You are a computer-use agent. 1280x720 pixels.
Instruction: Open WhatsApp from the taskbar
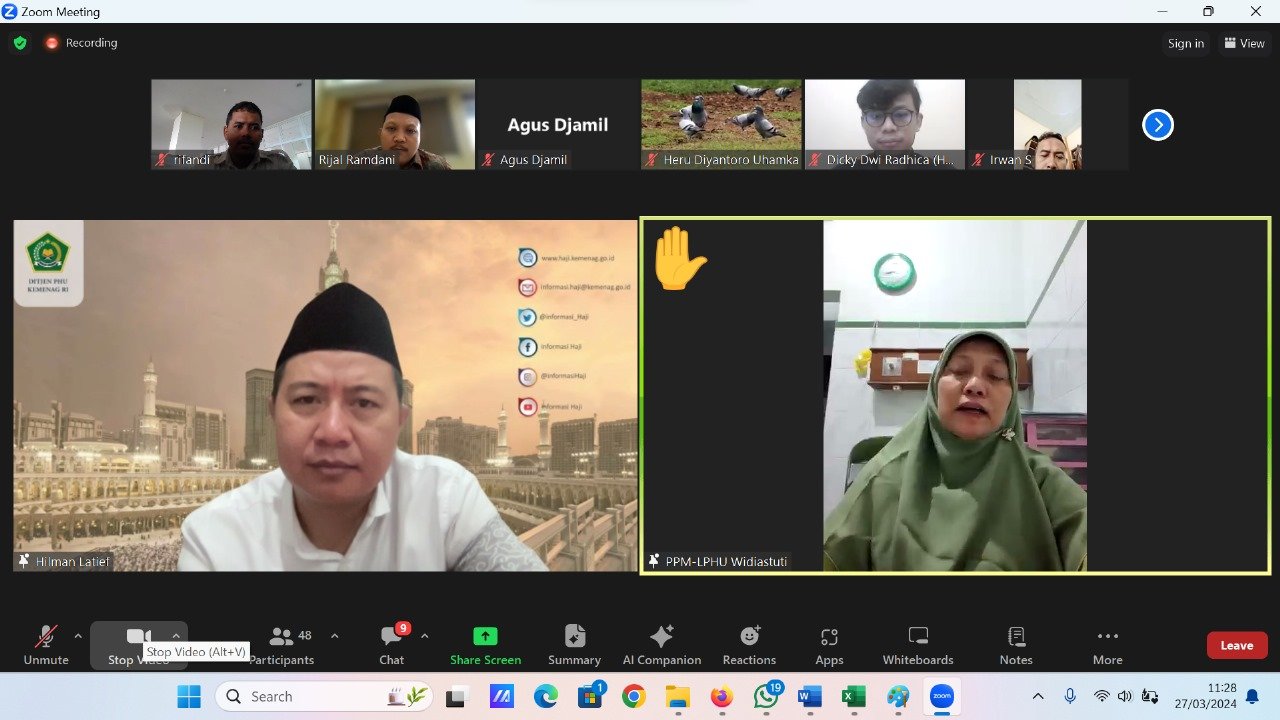pos(767,696)
